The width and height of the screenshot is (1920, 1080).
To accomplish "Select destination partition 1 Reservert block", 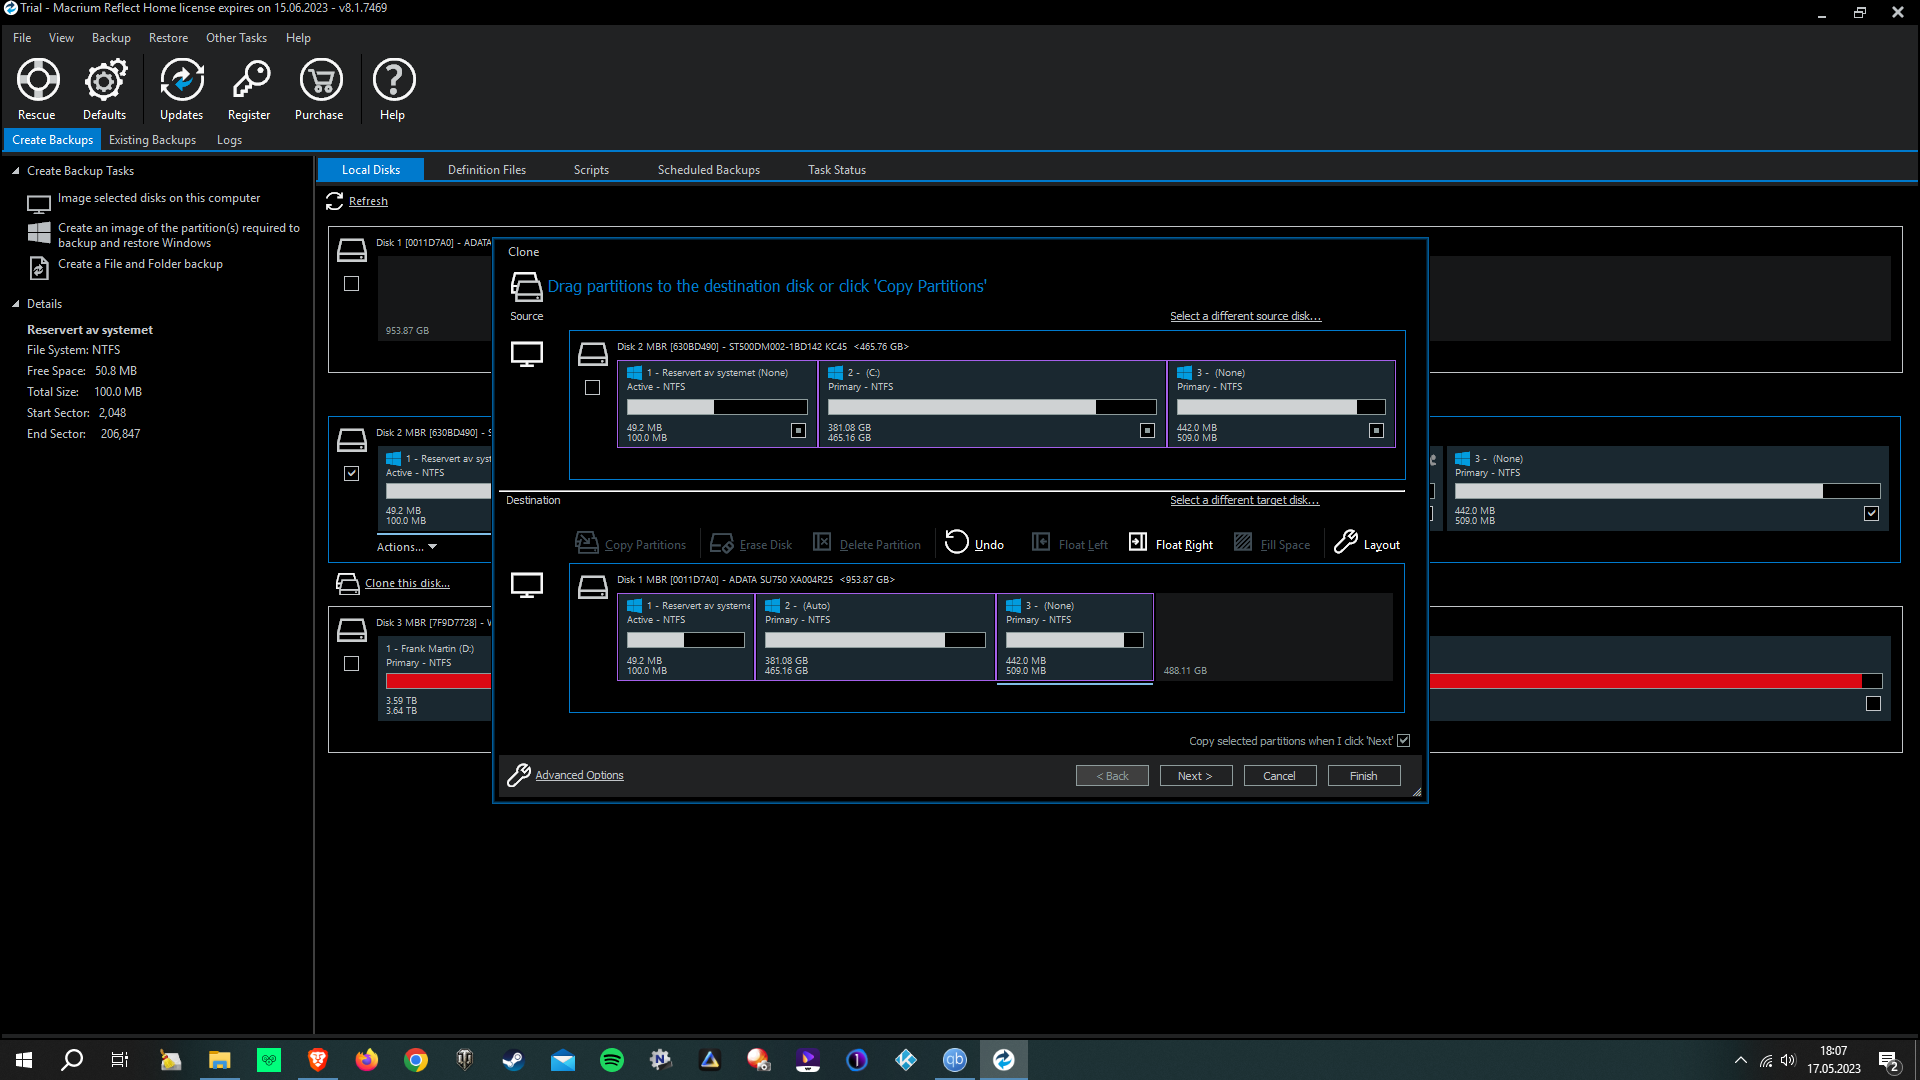I will point(686,637).
